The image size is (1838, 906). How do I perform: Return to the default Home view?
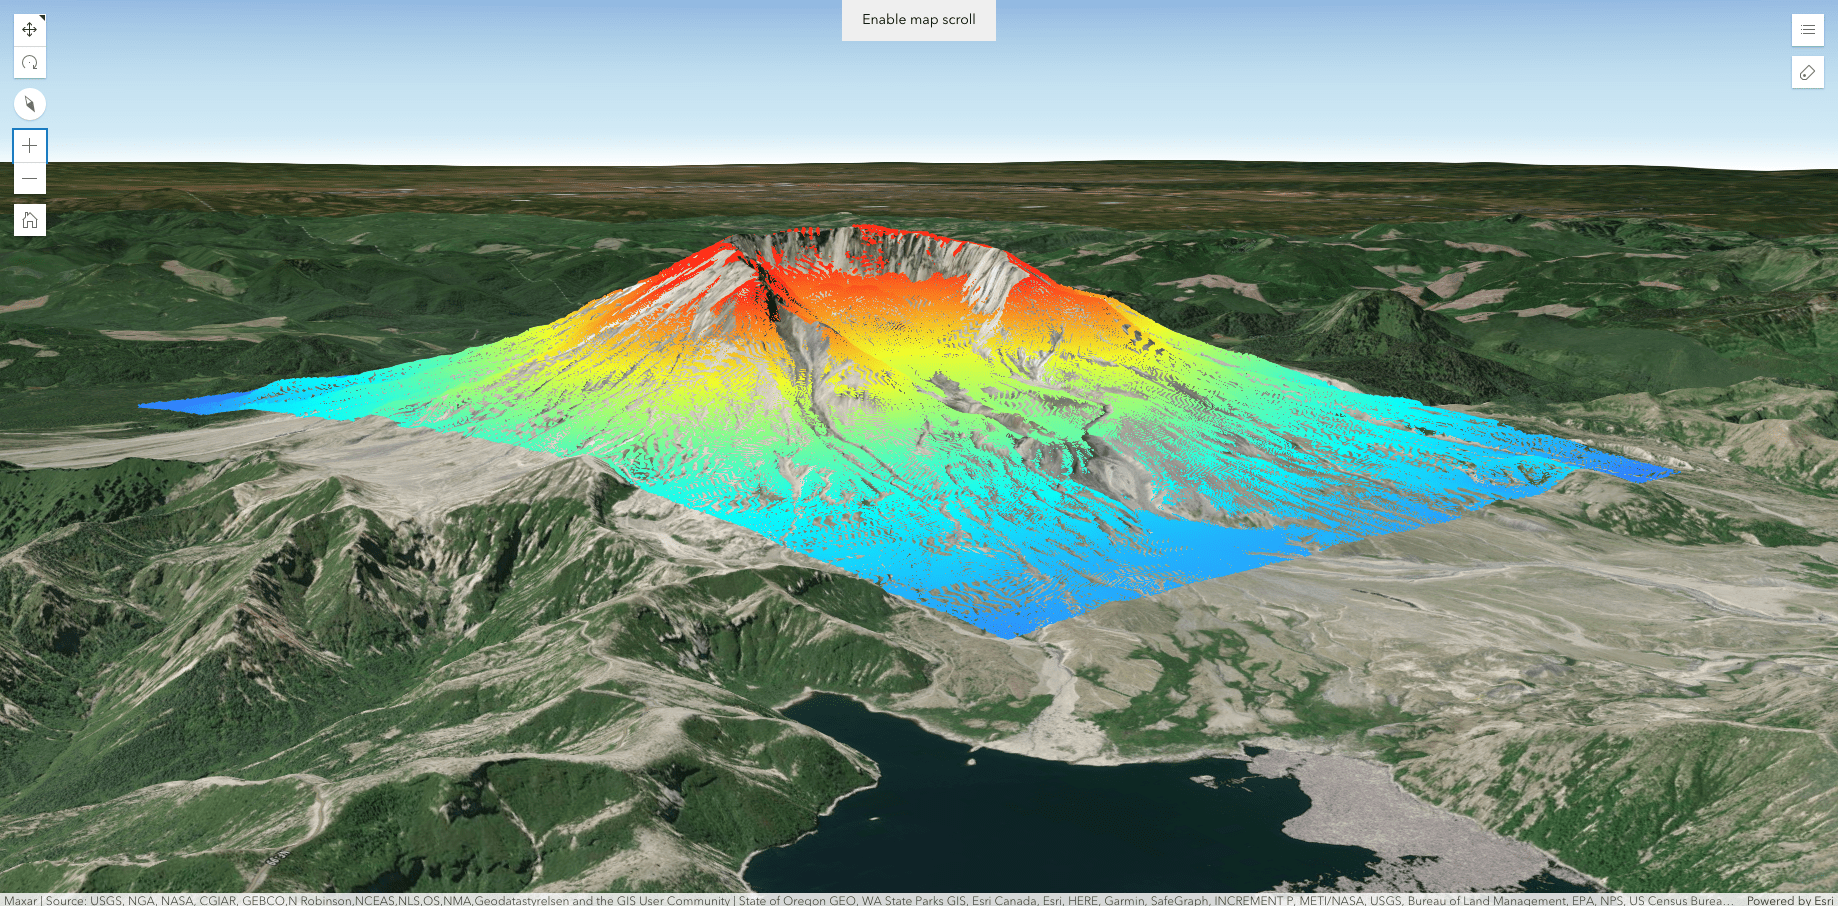tap(30, 220)
